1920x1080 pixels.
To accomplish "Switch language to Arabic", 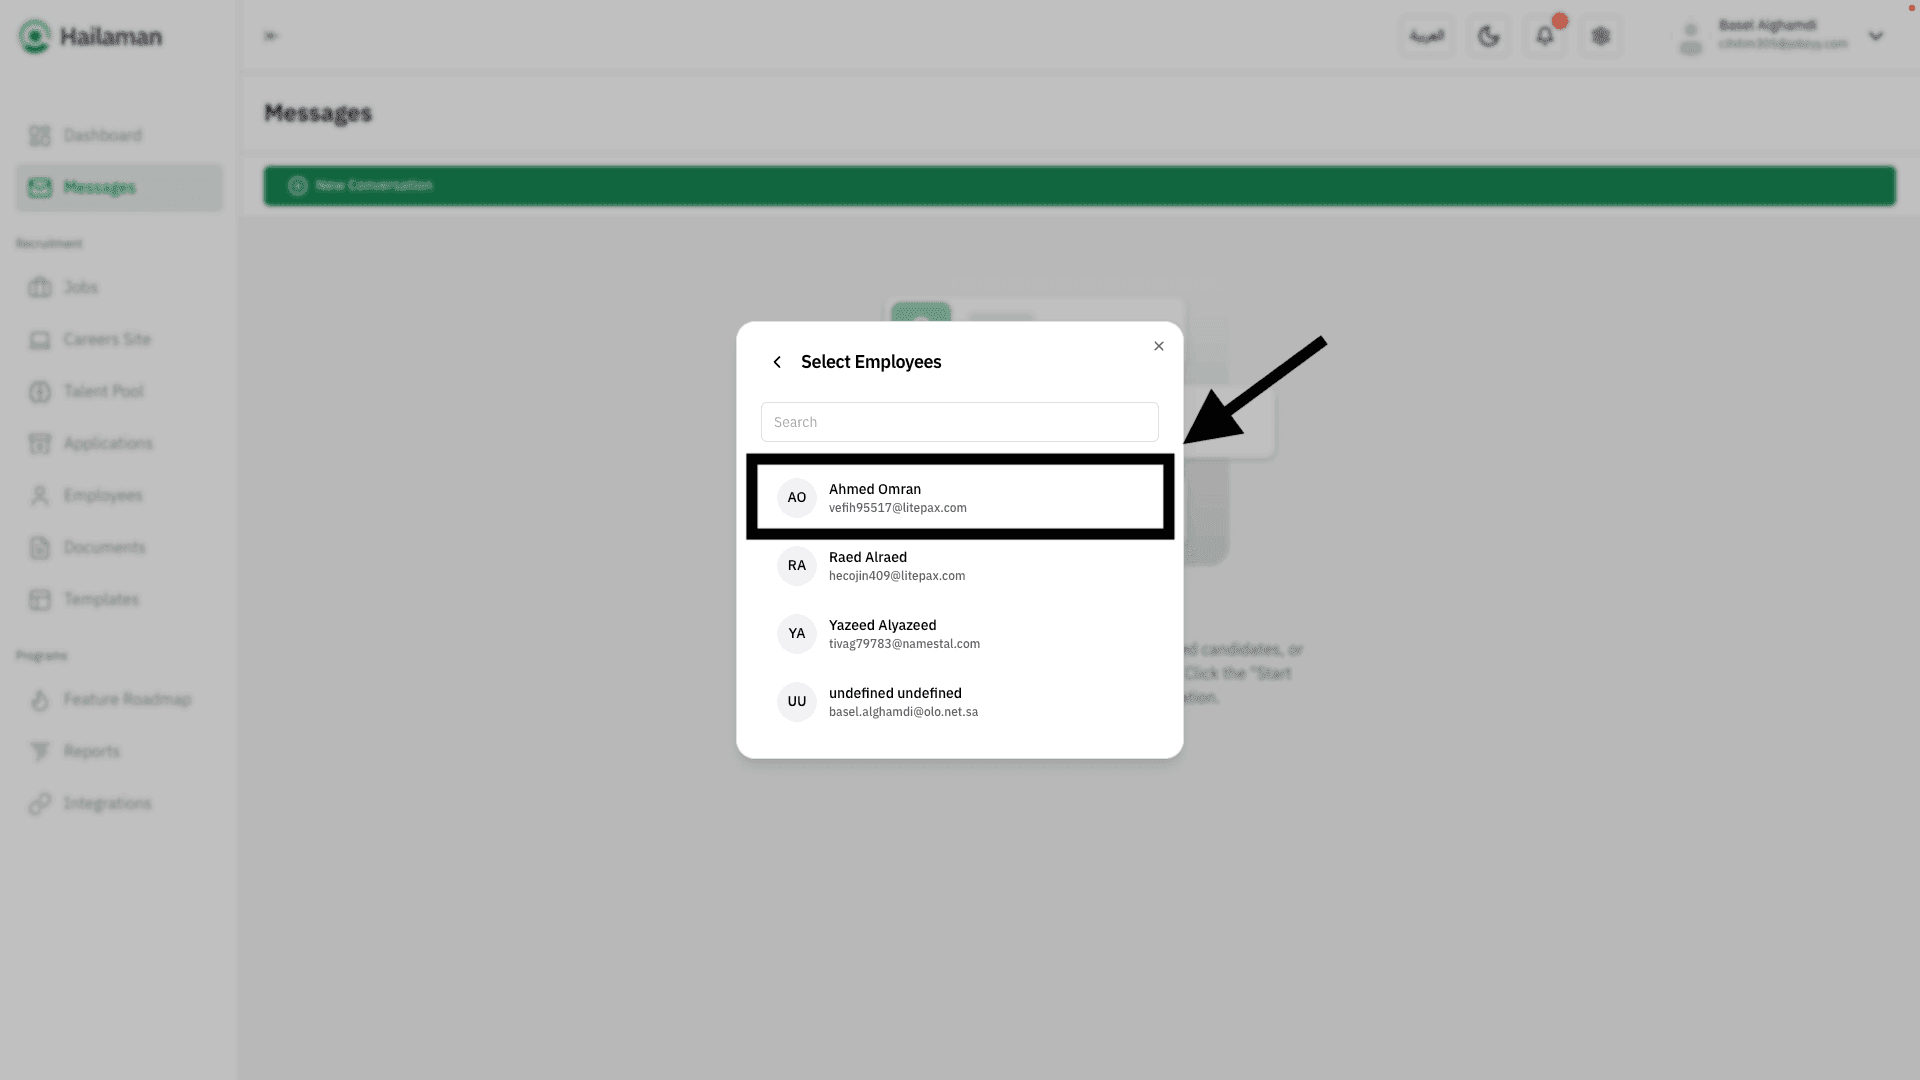I will [1426, 37].
